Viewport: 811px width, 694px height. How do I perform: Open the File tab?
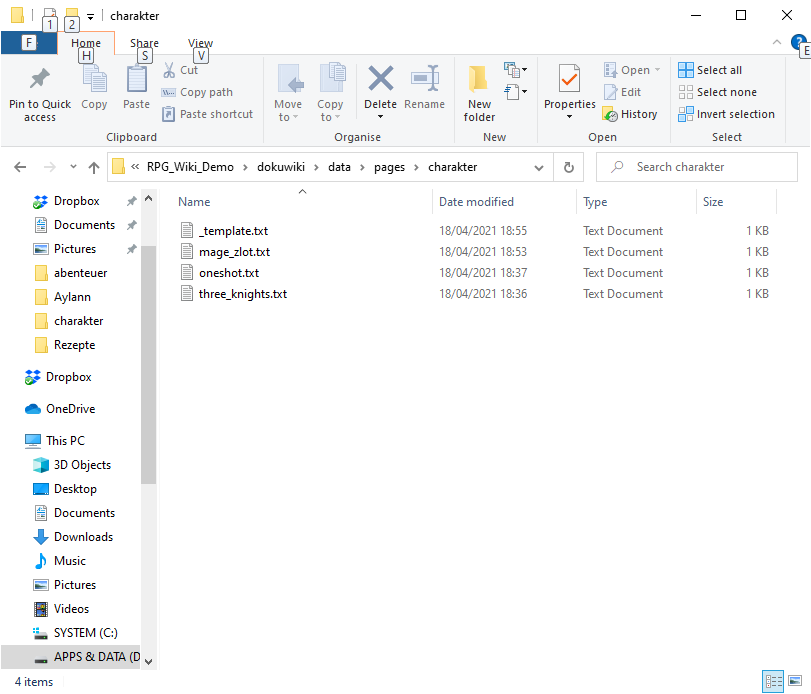pos(29,43)
